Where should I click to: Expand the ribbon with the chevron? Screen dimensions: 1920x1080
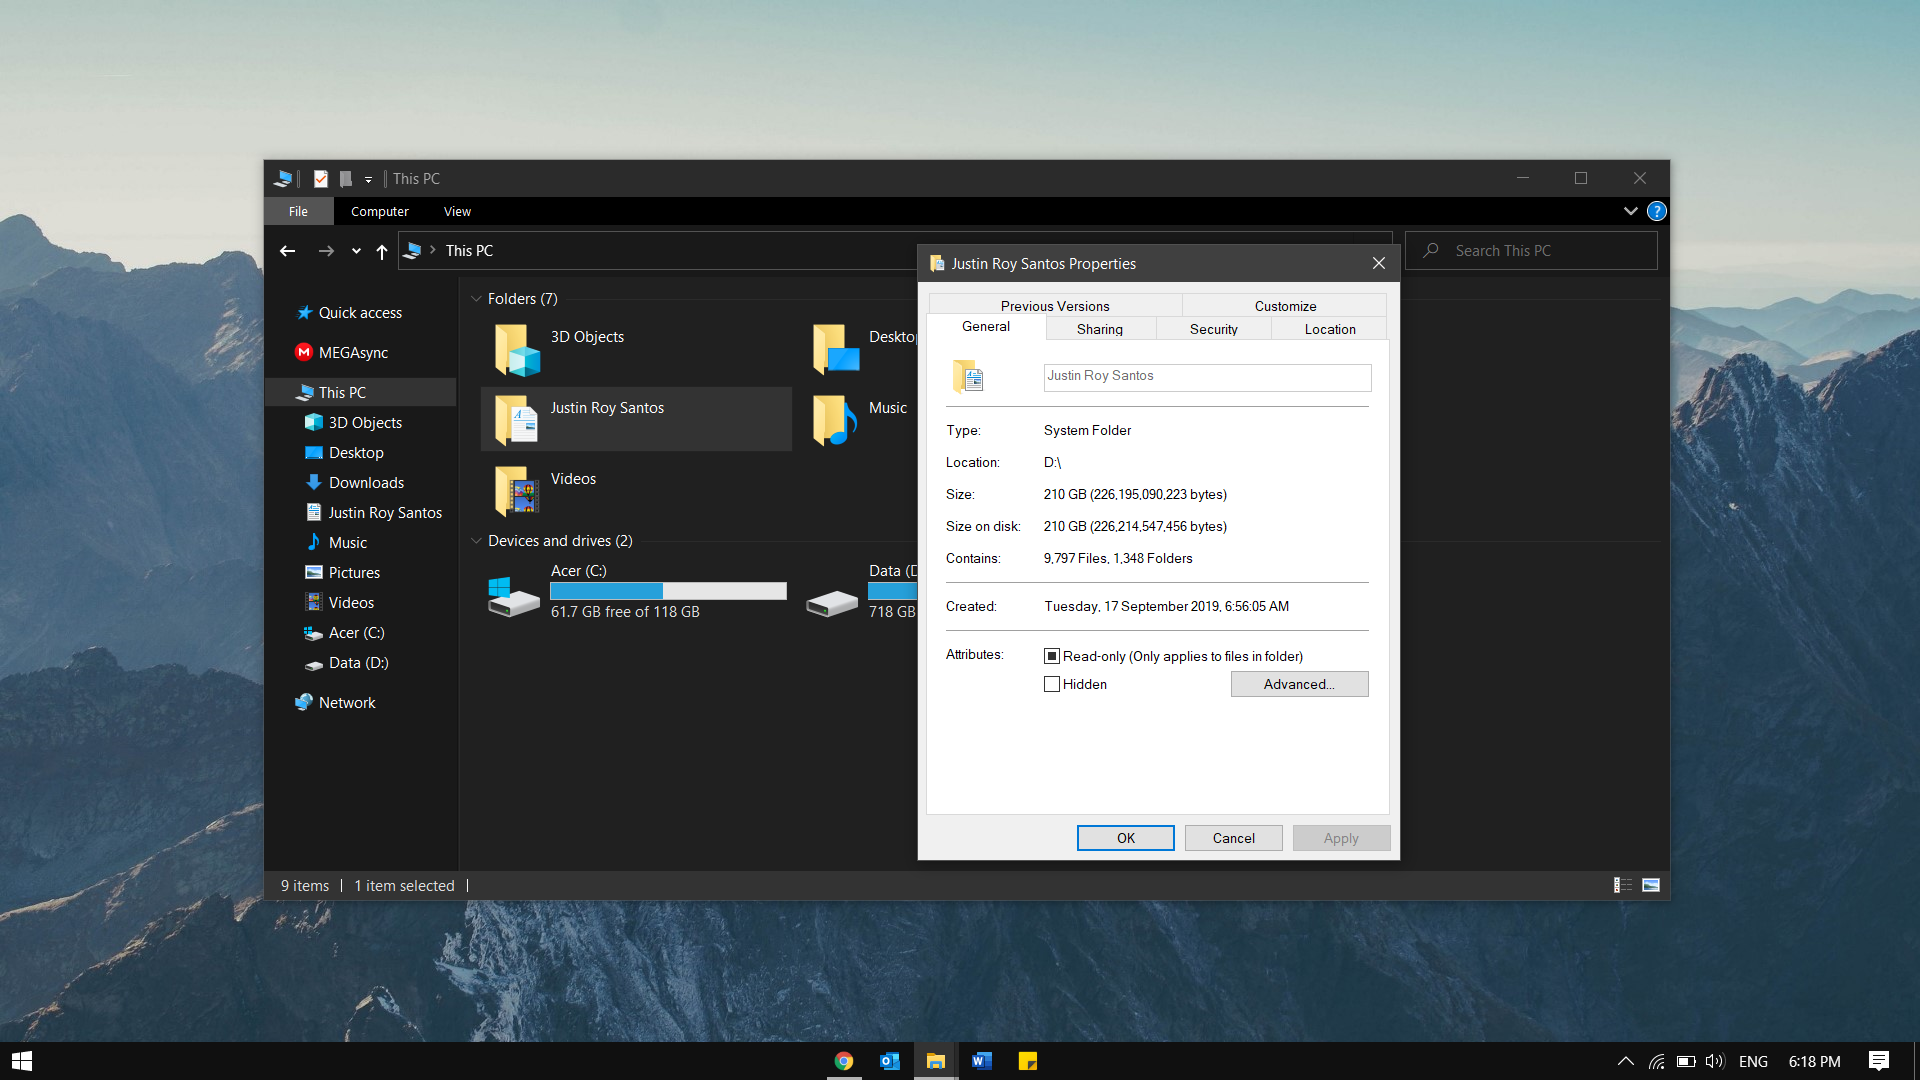[x=1630, y=211]
